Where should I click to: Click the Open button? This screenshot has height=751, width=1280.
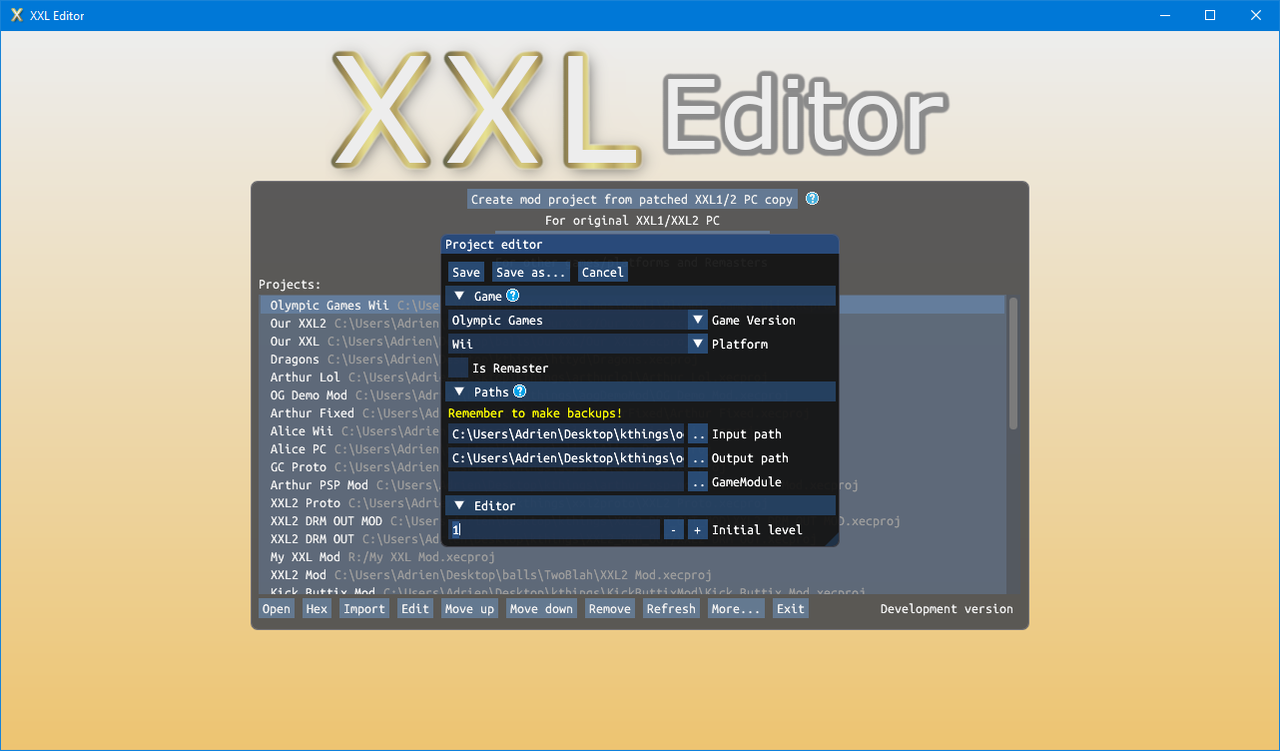click(x=277, y=608)
